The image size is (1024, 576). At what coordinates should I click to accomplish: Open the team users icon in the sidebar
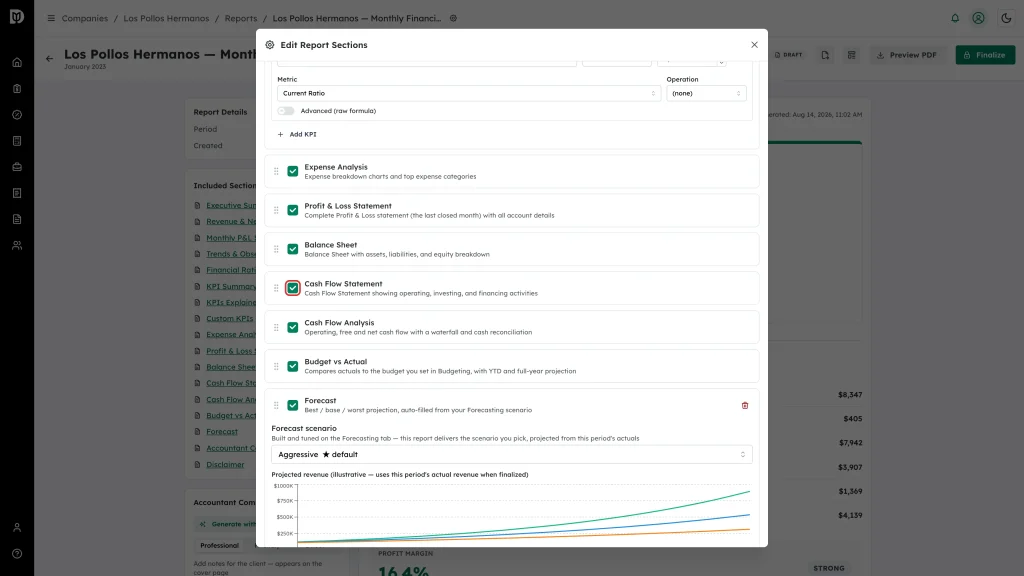[17, 246]
